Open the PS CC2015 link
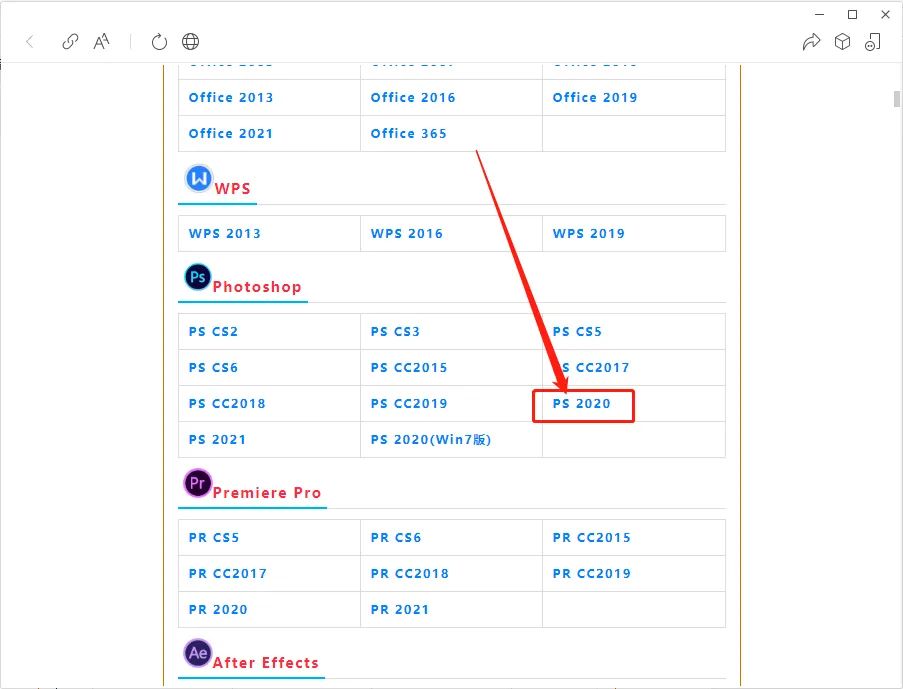 (x=409, y=367)
